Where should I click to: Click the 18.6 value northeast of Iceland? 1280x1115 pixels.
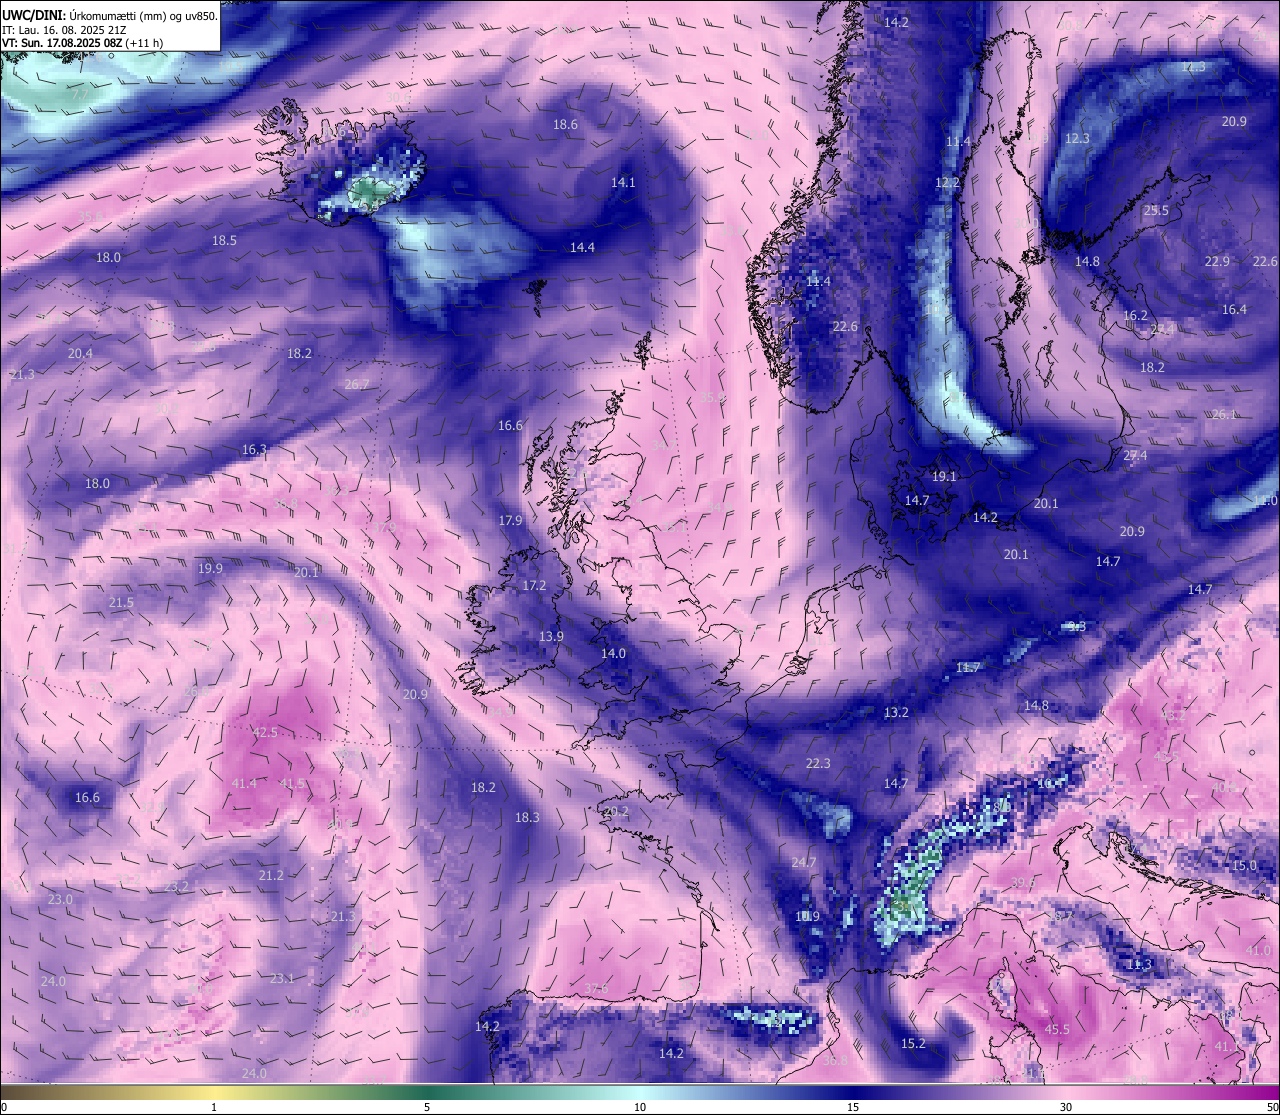pos(565,124)
